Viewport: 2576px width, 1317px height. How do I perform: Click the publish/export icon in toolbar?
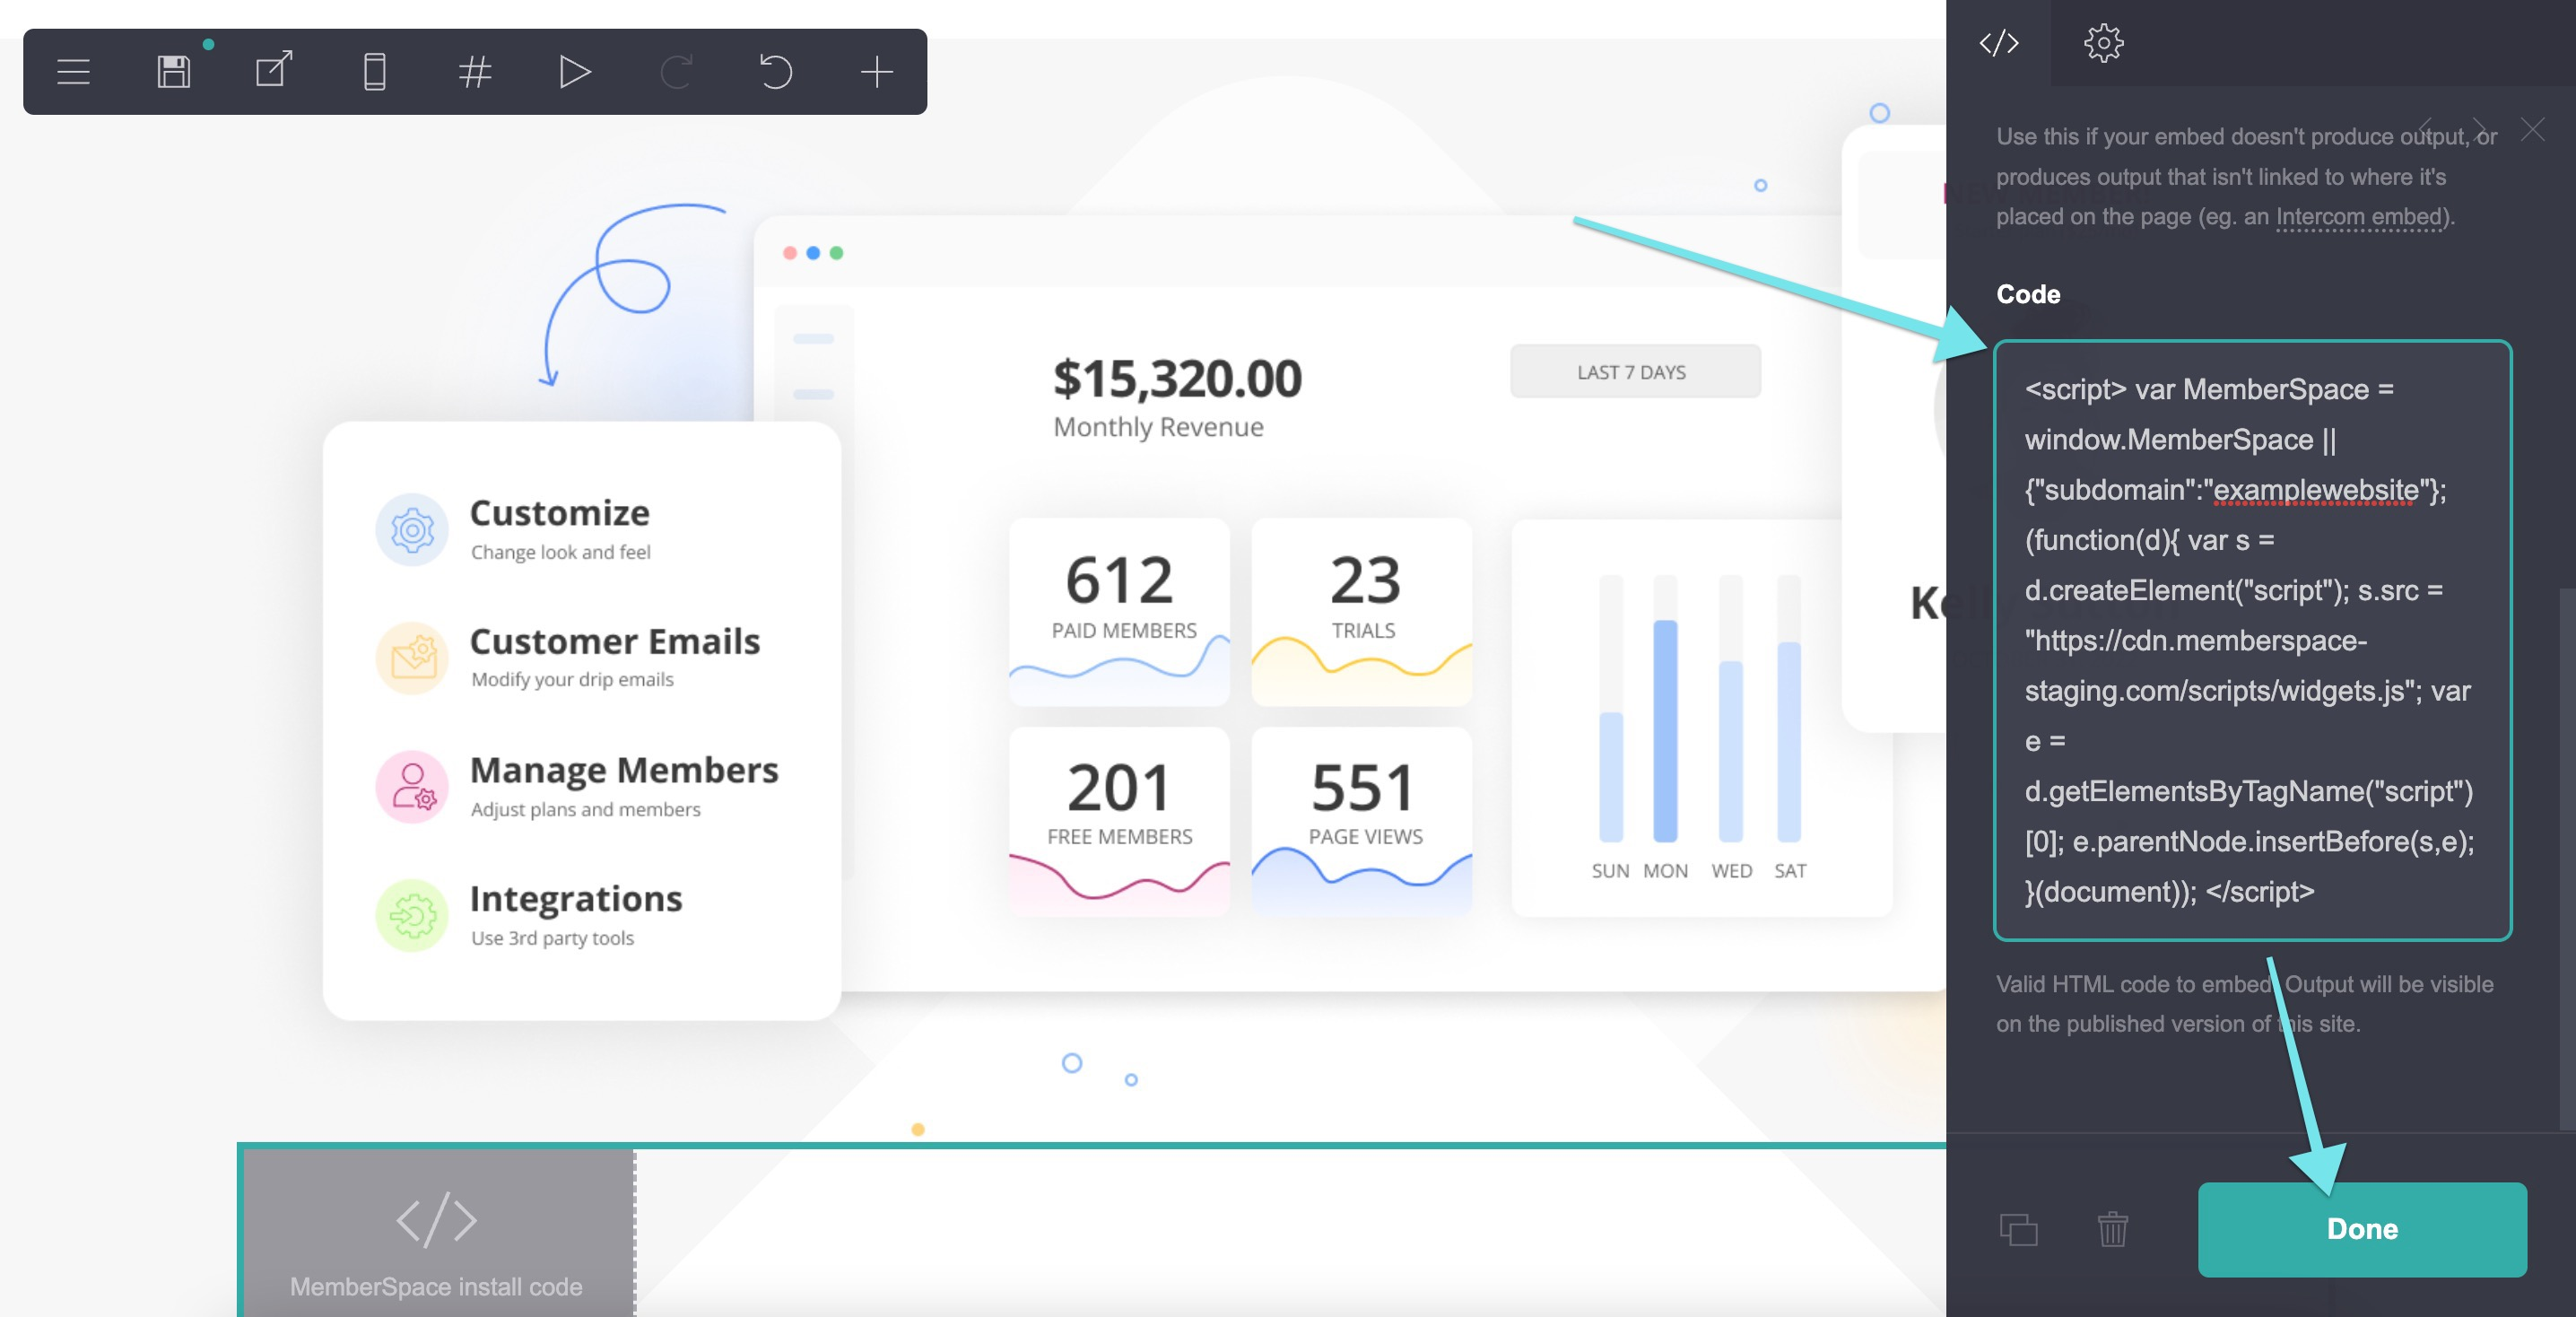tap(274, 70)
